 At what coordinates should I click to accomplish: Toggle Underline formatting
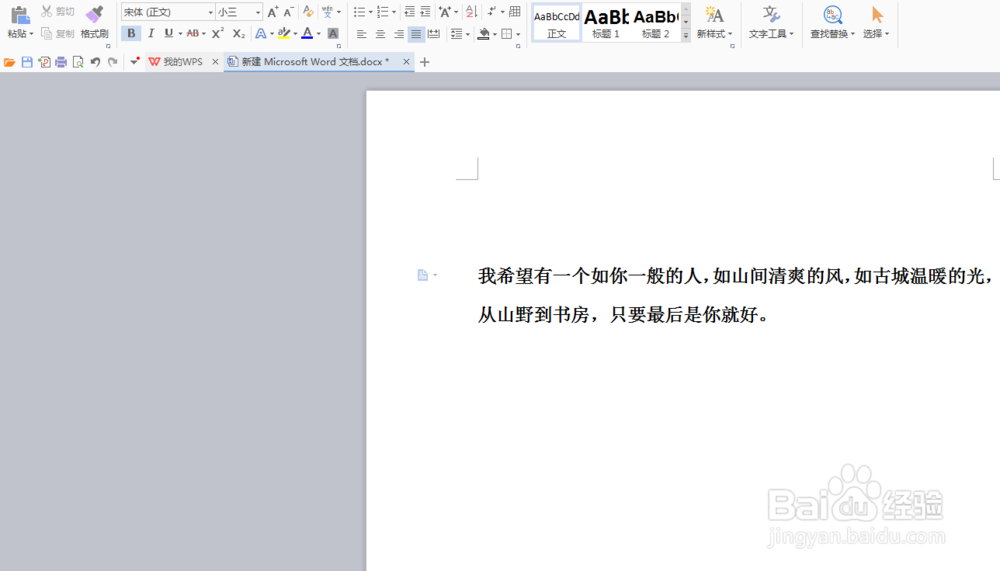coord(168,33)
